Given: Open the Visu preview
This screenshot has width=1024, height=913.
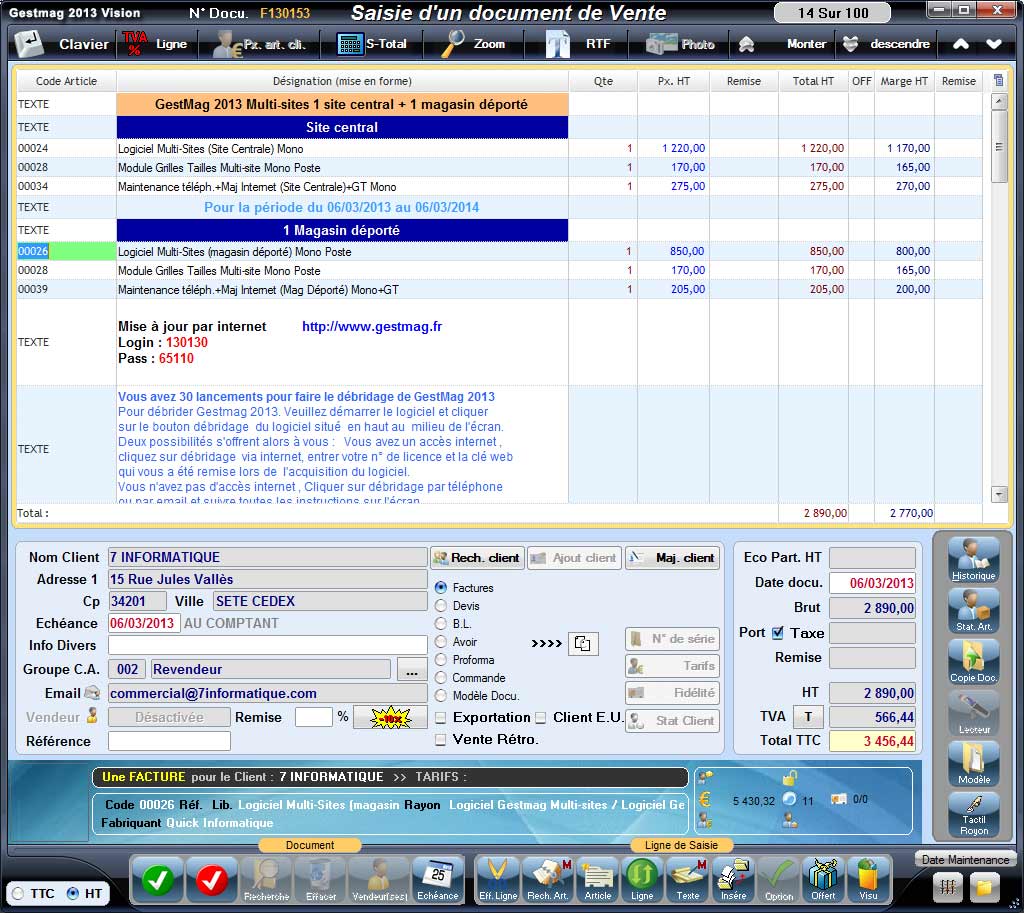Looking at the screenshot, I should (x=868, y=880).
